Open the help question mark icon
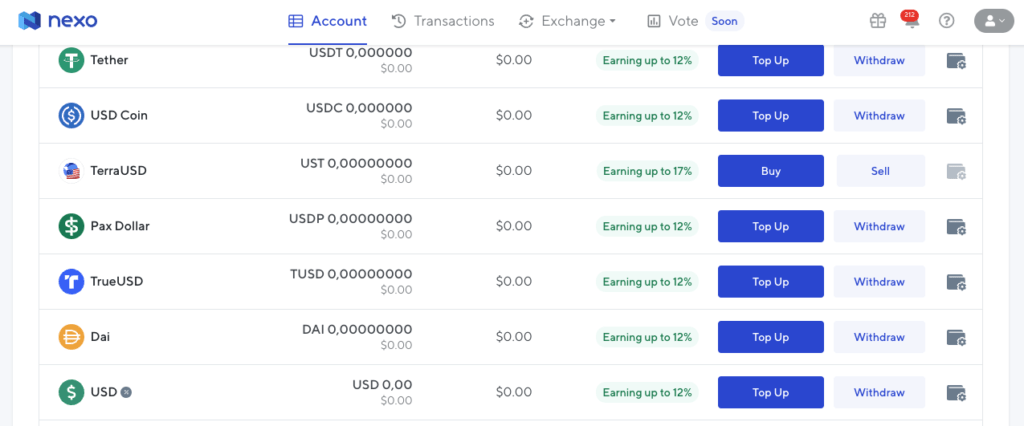Image resolution: width=1024 pixels, height=426 pixels. 947,21
